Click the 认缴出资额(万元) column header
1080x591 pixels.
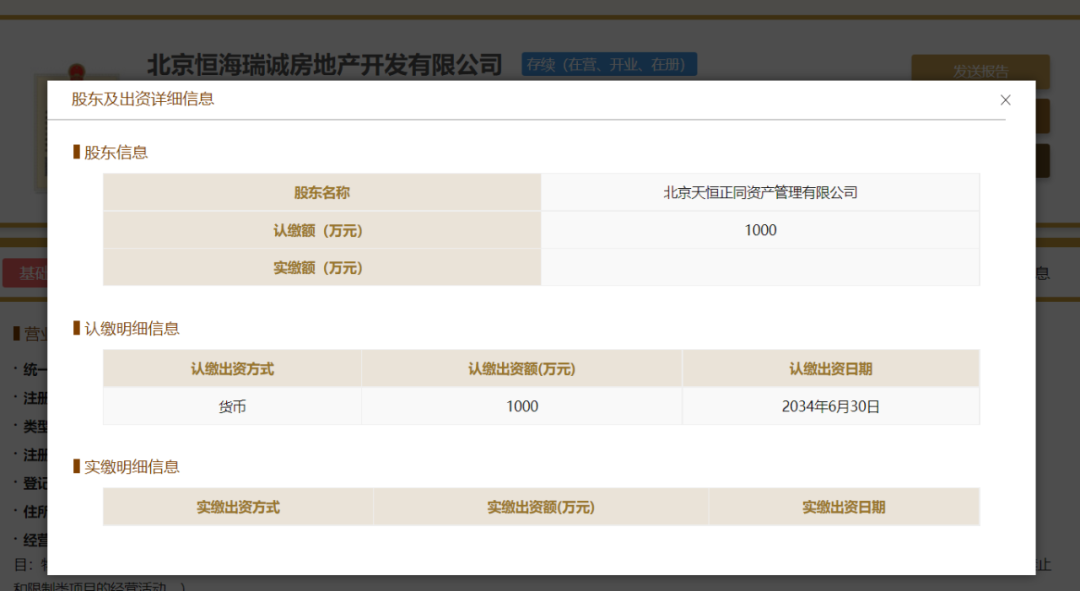(x=521, y=369)
